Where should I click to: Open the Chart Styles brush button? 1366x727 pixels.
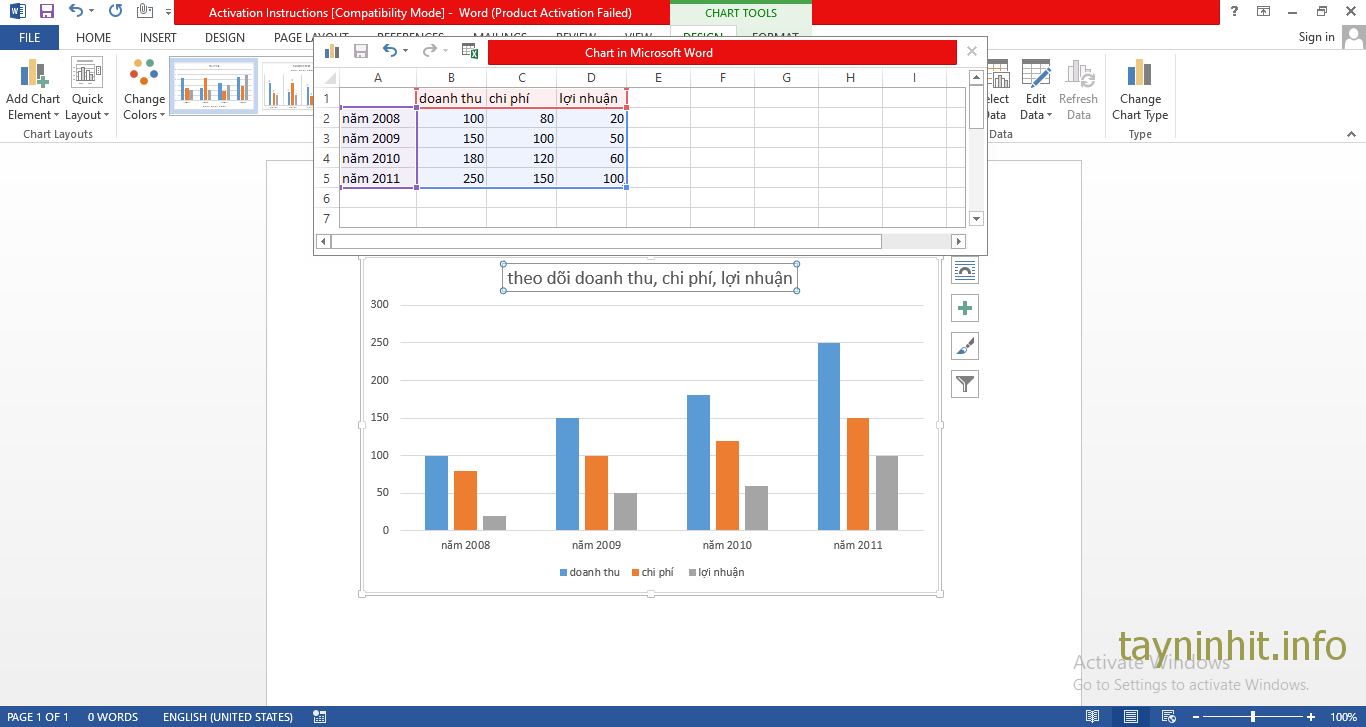965,346
